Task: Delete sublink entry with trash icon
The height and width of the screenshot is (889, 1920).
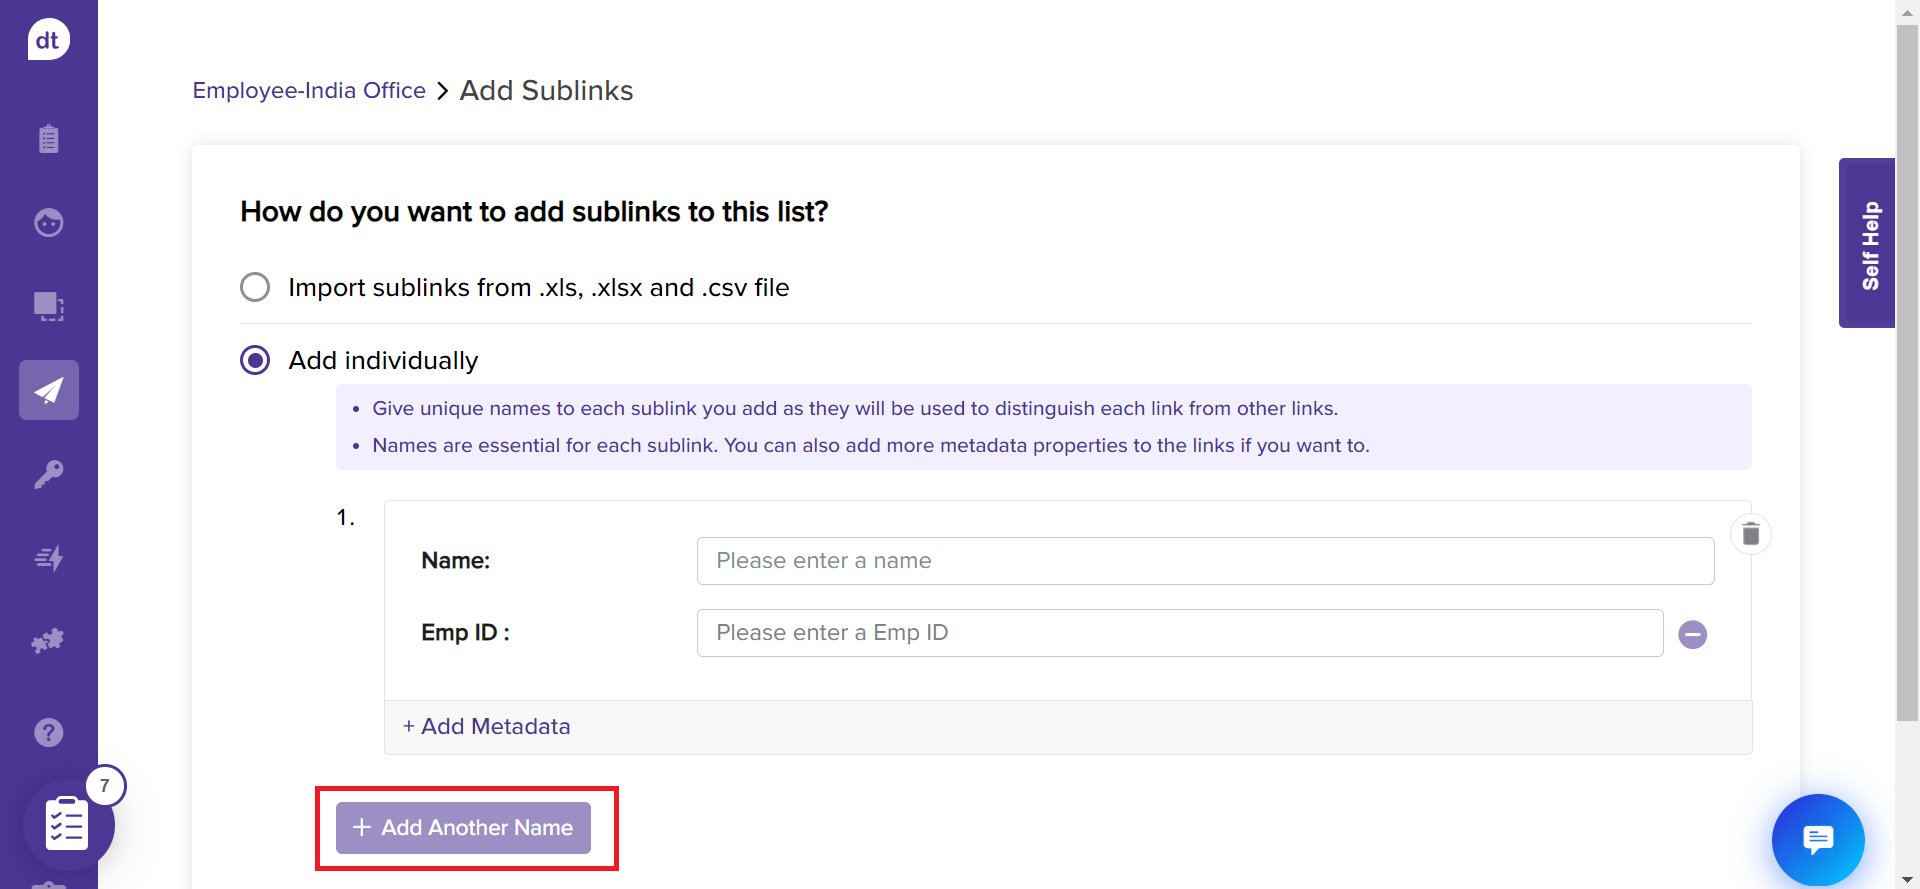Action: (x=1750, y=534)
